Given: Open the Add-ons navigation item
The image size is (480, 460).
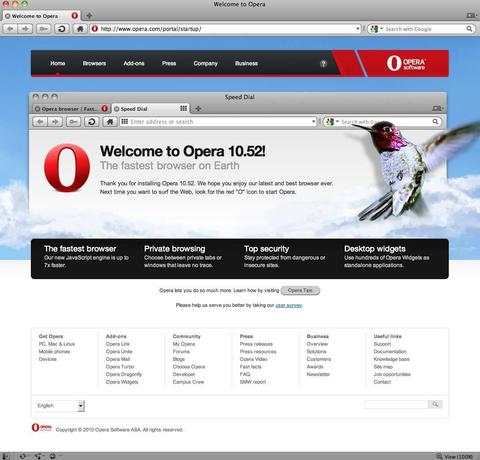Looking at the screenshot, I should pyautogui.click(x=134, y=63).
